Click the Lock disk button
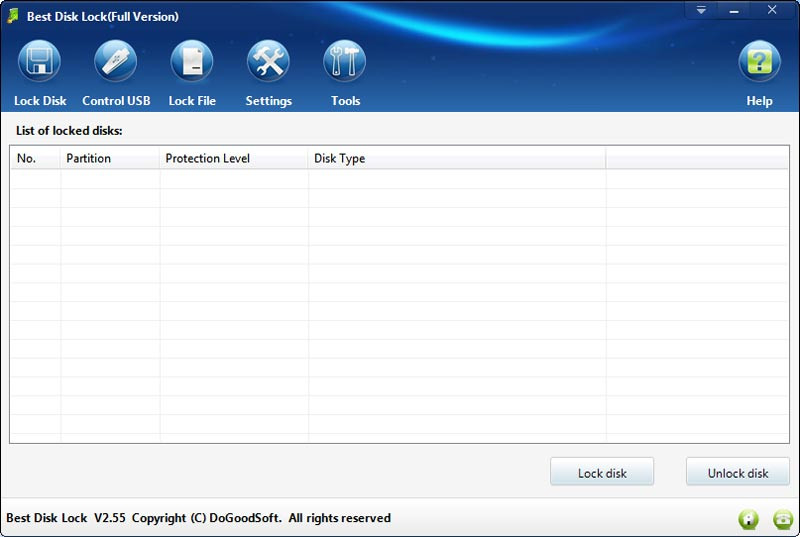800x537 pixels. coord(602,472)
